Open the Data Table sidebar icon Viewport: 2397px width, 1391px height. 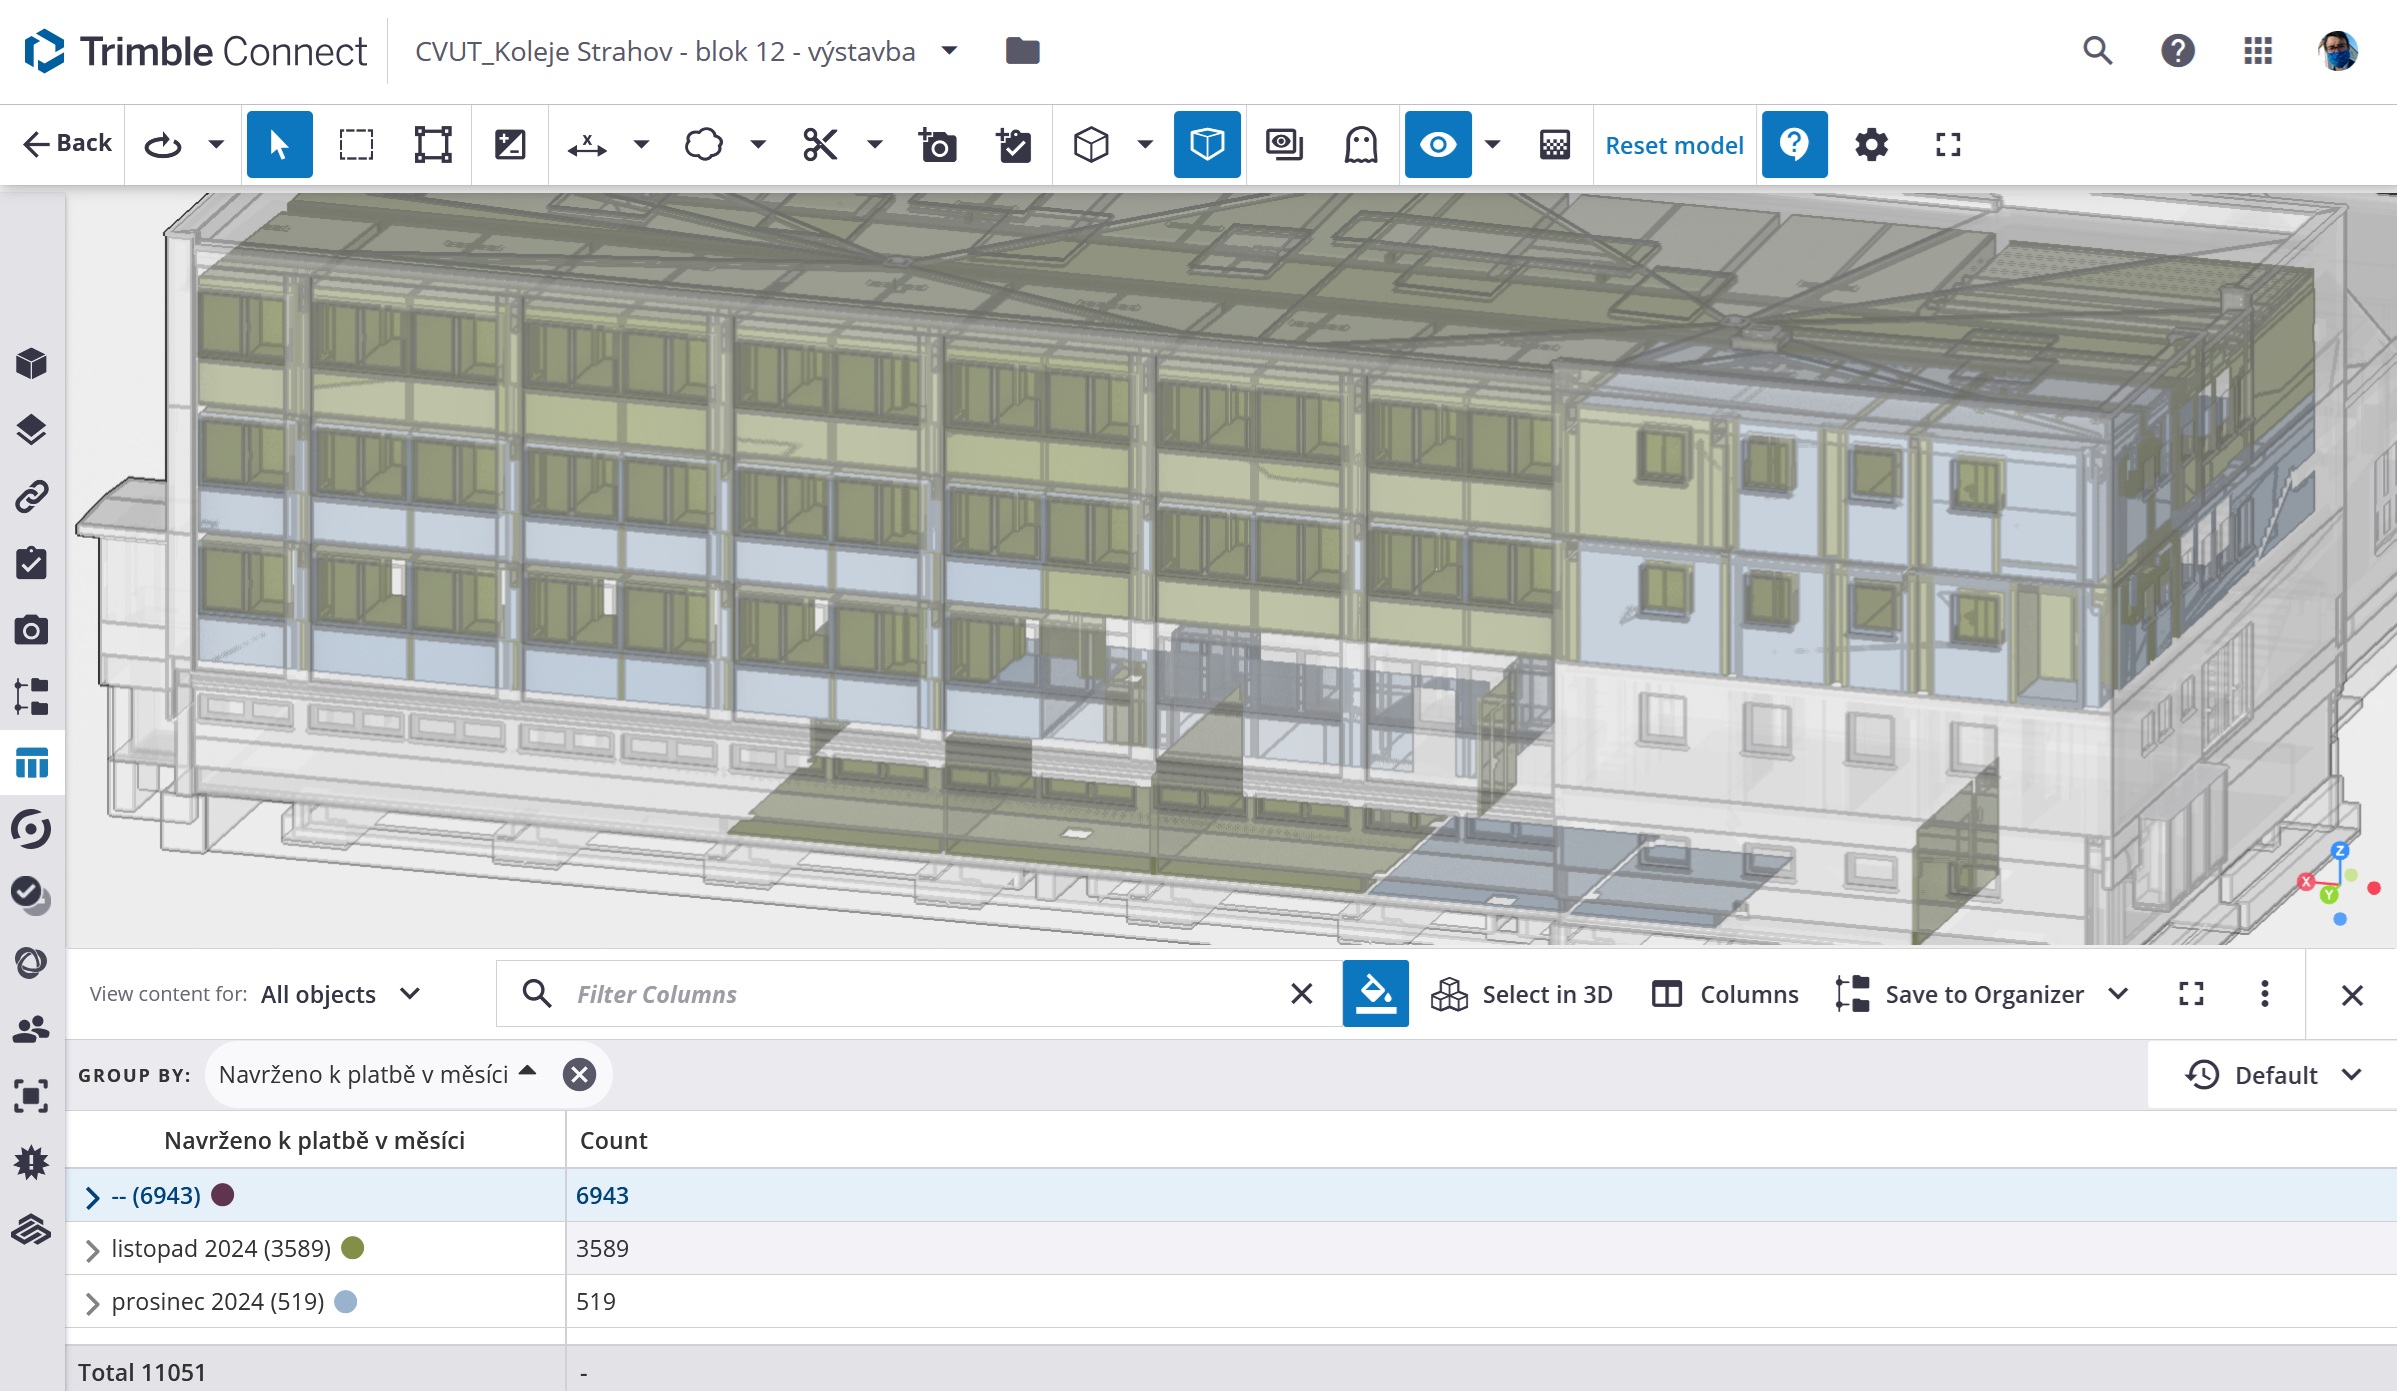31,764
